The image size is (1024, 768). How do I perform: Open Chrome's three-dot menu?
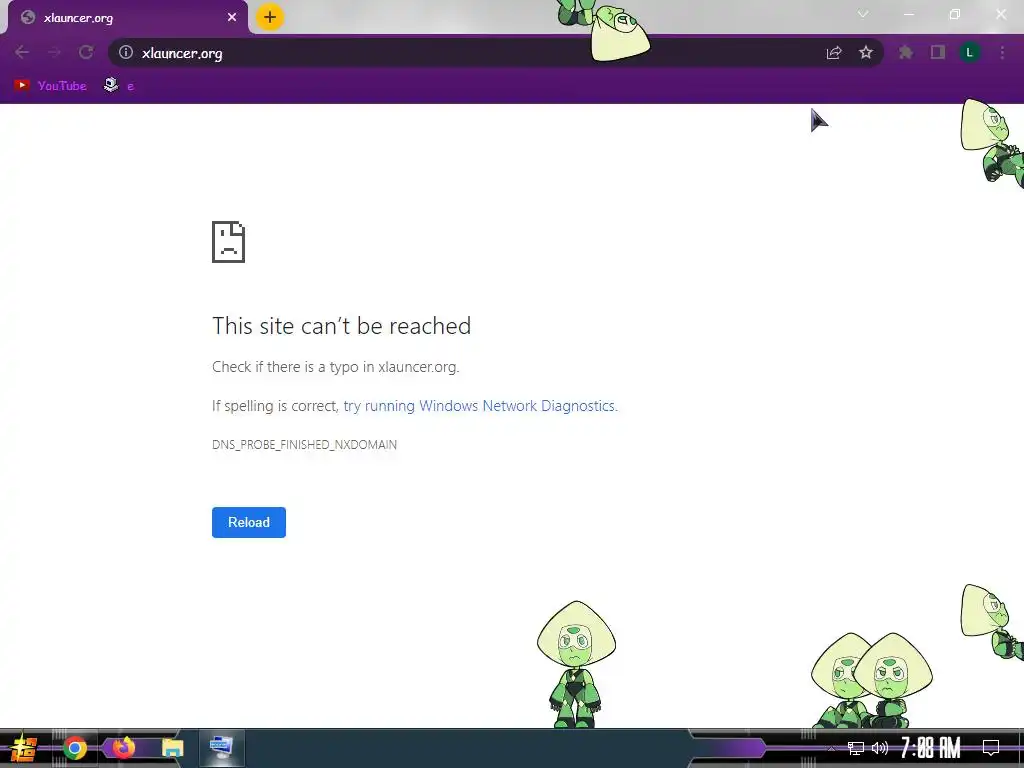pyautogui.click(x=1002, y=52)
